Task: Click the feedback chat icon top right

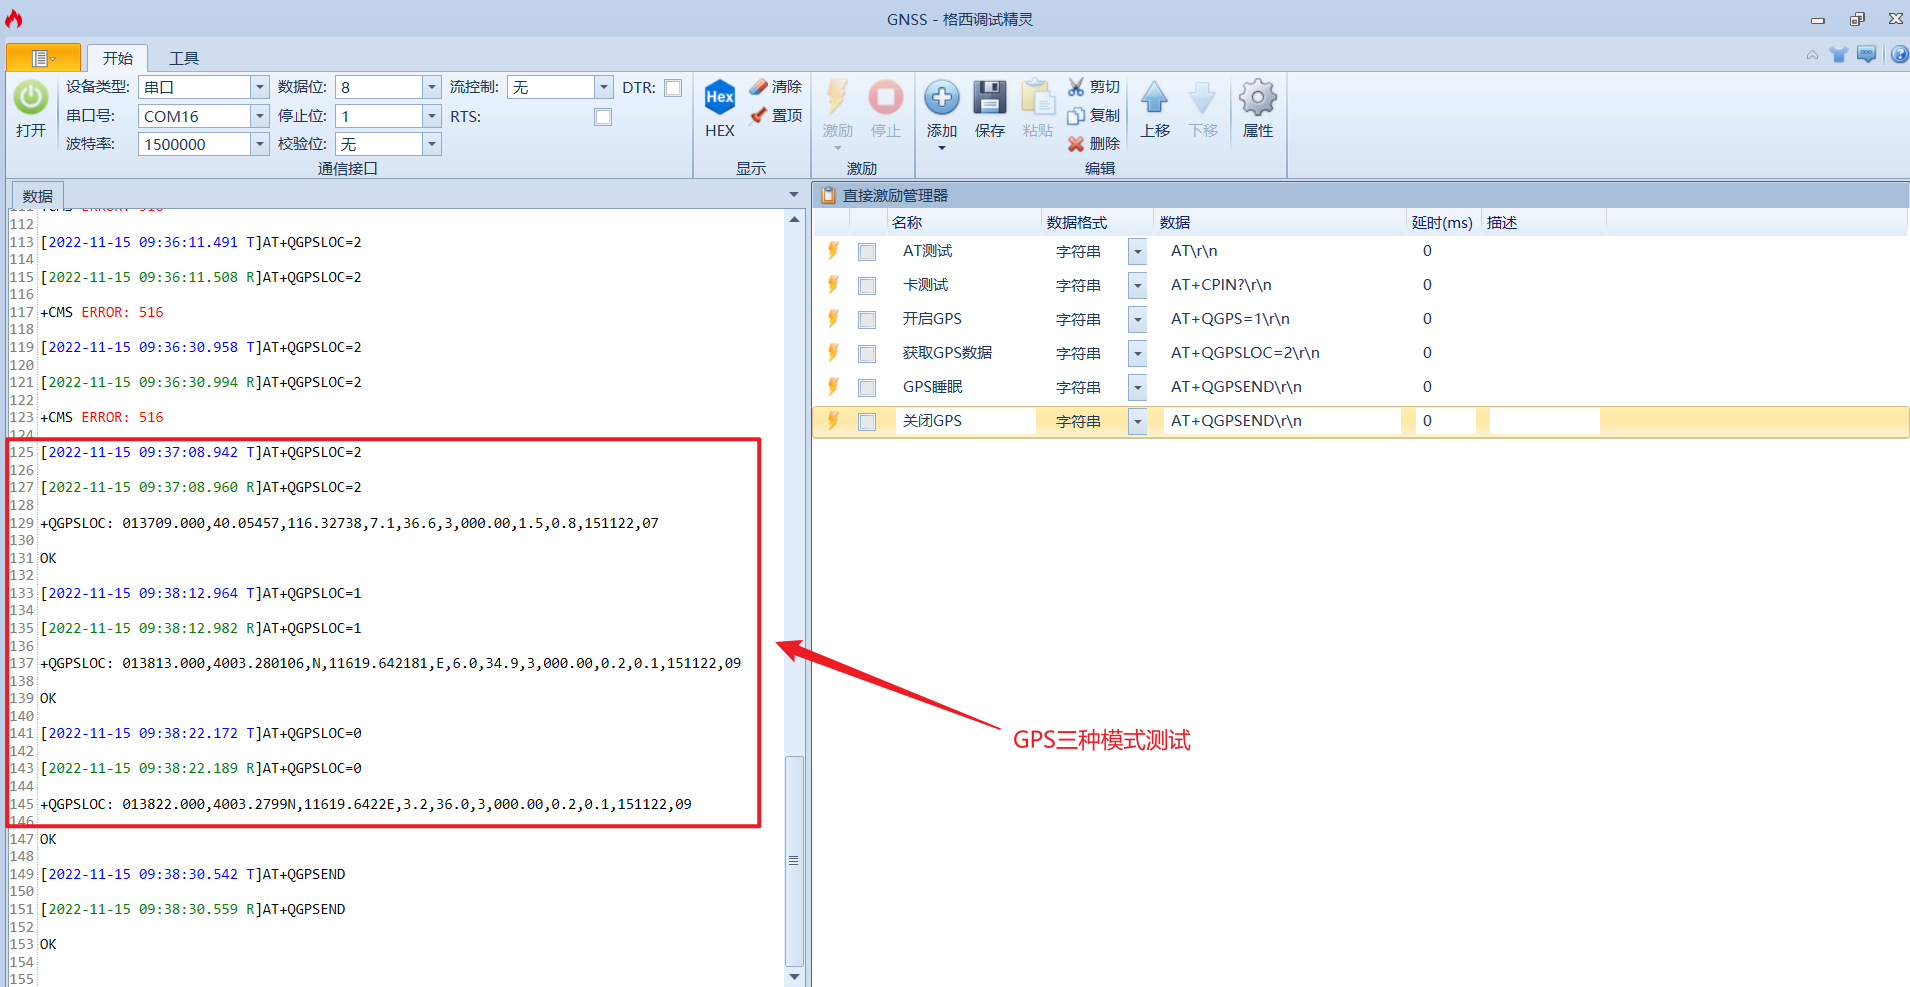Action: pyautogui.click(x=1866, y=54)
